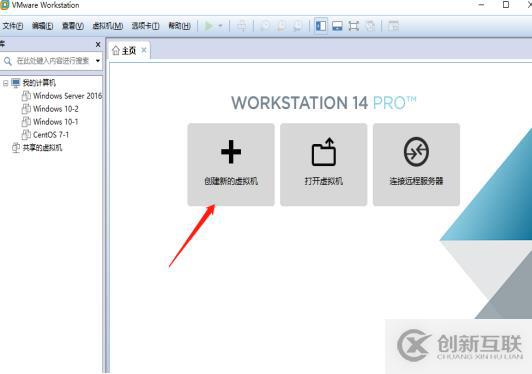The width and height of the screenshot is (532, 374).
Task: Click the Unity mode toolbar icon
Action: (370, 26)
